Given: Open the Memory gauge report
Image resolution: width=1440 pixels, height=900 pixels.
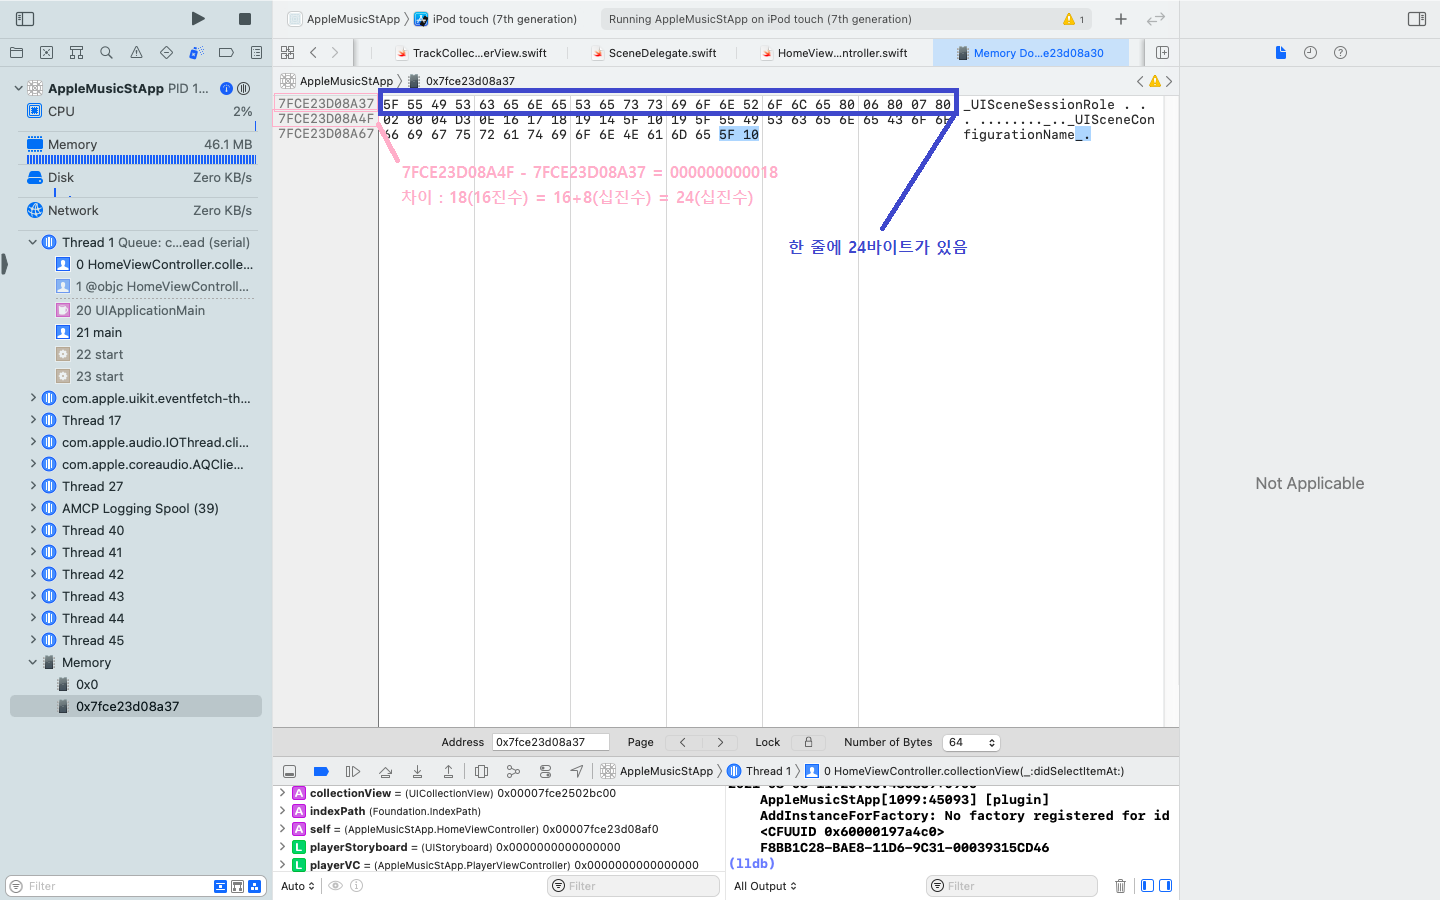Looking at the screenshot, I should click(140, 150).
